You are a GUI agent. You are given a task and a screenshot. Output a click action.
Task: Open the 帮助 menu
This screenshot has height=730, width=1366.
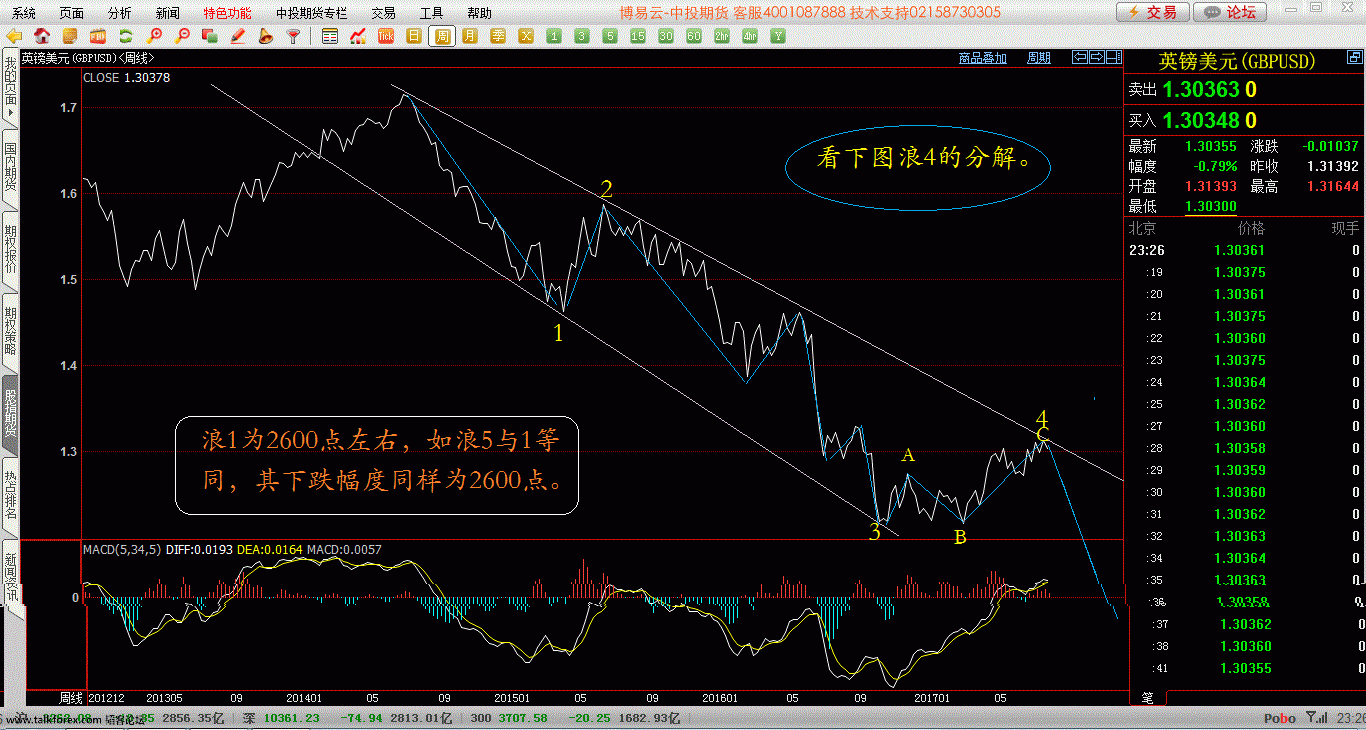(x=479, y=13)
